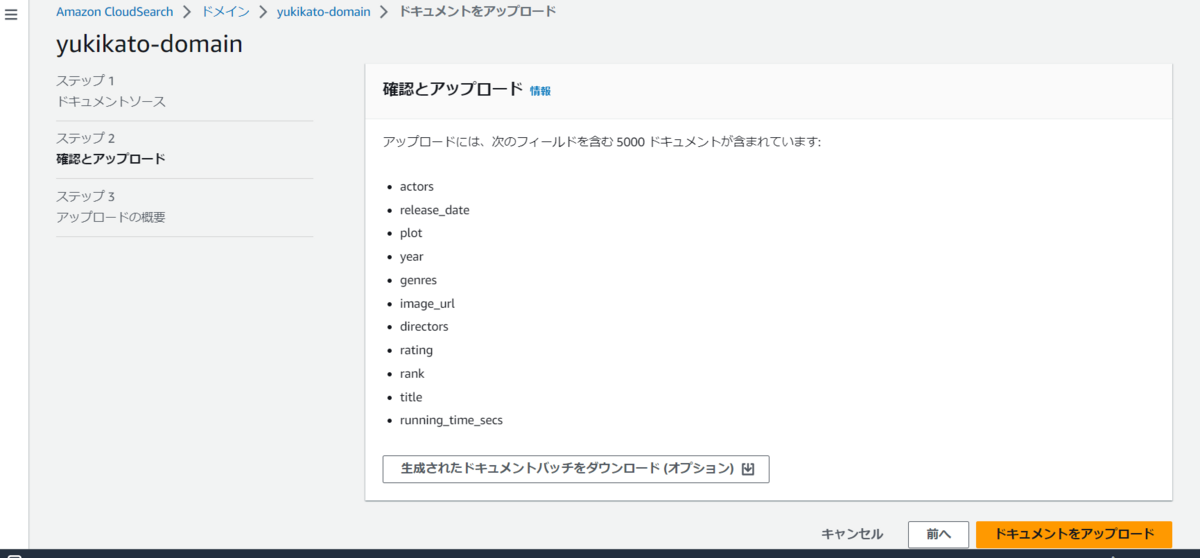Click キャンセル to cancel upload
This screenshot has width=1200, height=558.
click(x=852, y=534)
